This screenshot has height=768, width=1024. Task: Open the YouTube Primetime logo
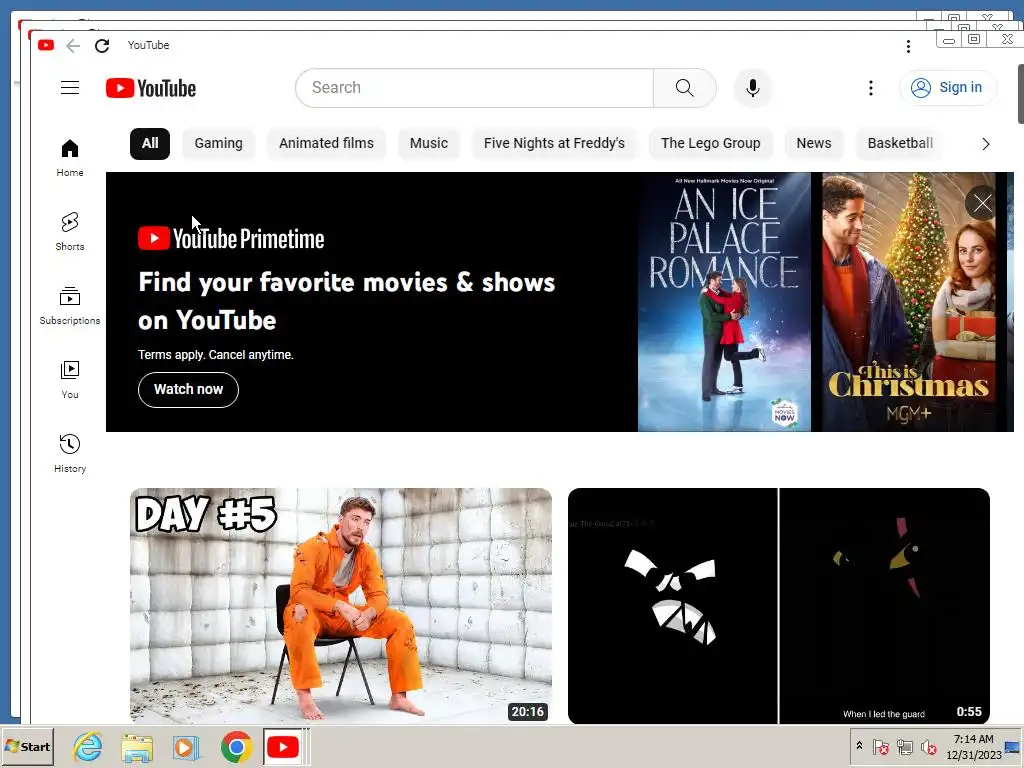point(231,239)
